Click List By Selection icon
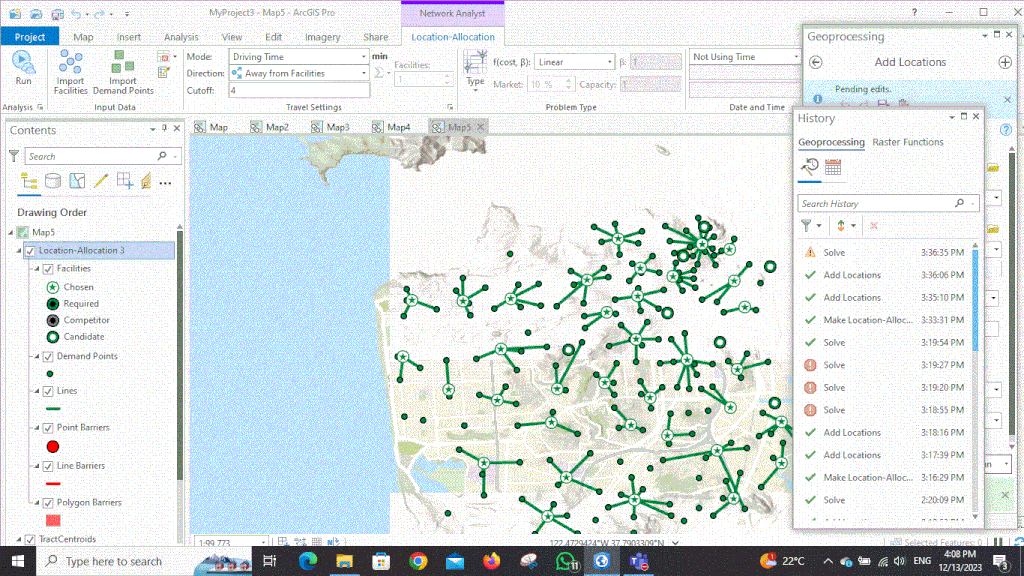 (x=77, y=181)
